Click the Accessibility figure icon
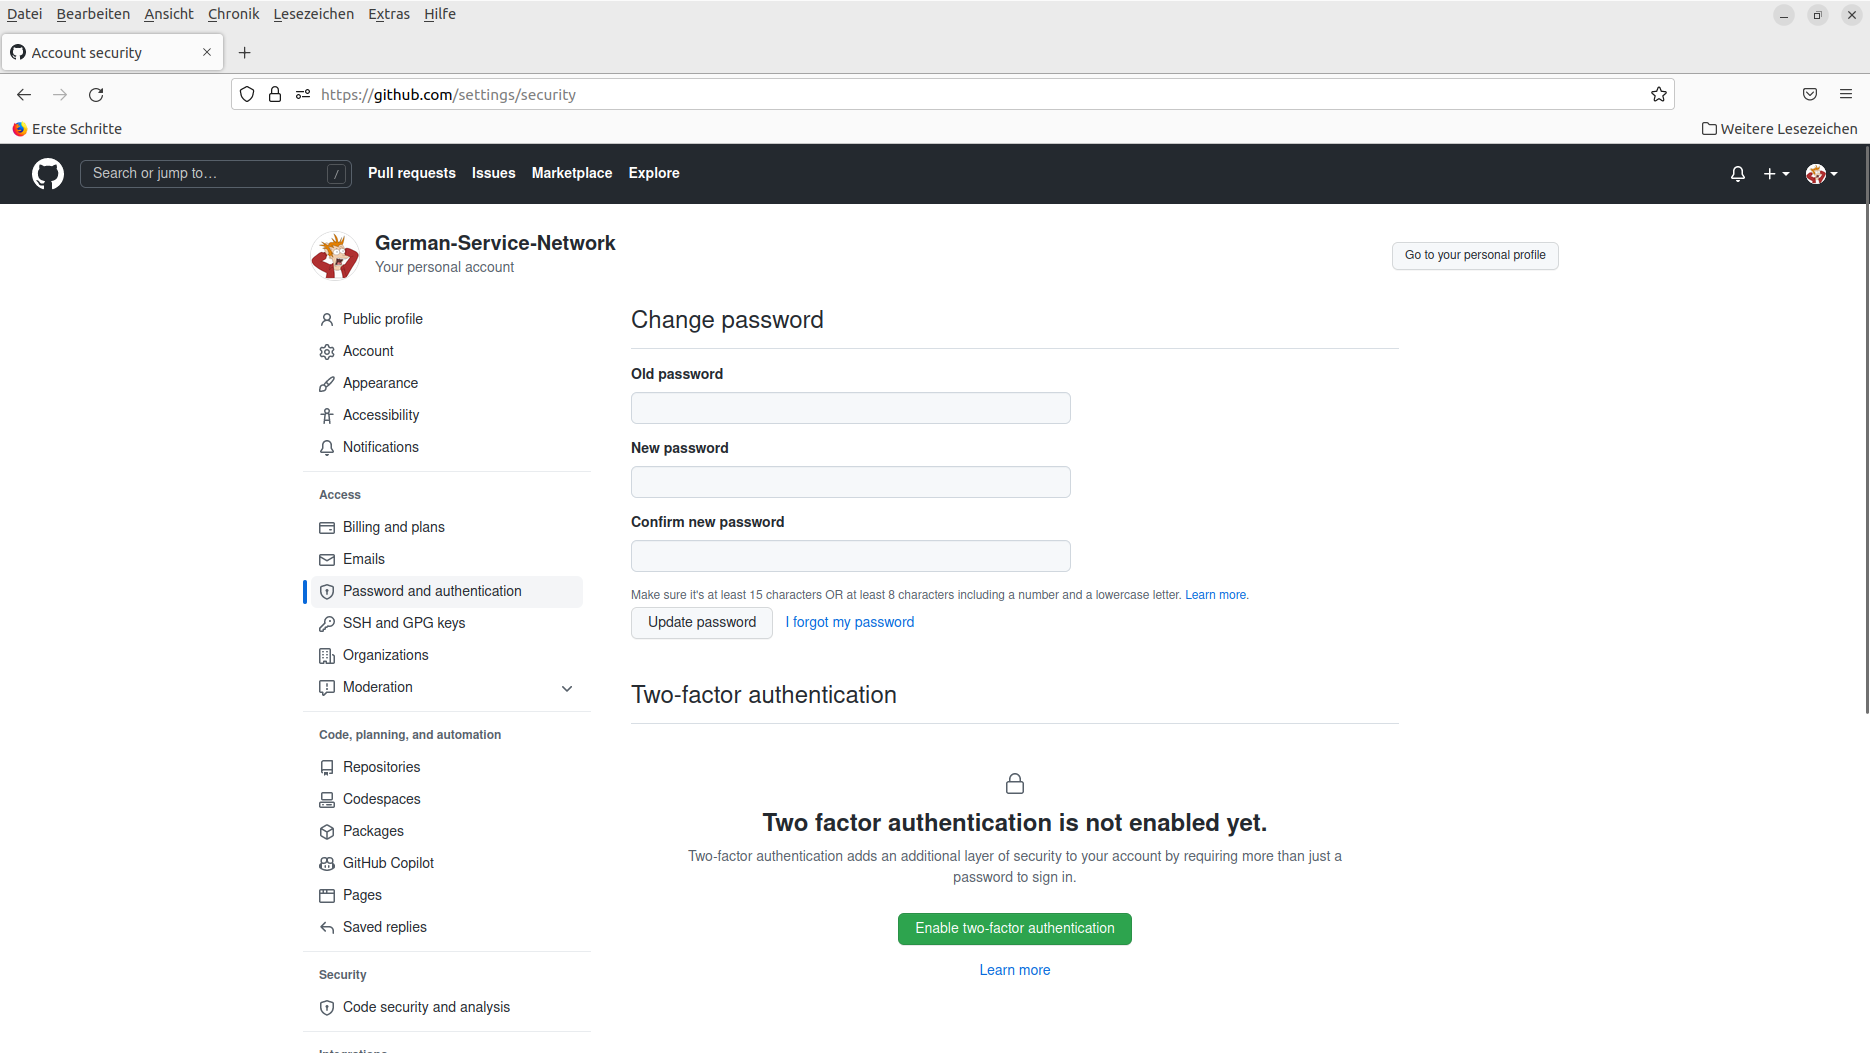The image size is (1870, 1053). 327,416
